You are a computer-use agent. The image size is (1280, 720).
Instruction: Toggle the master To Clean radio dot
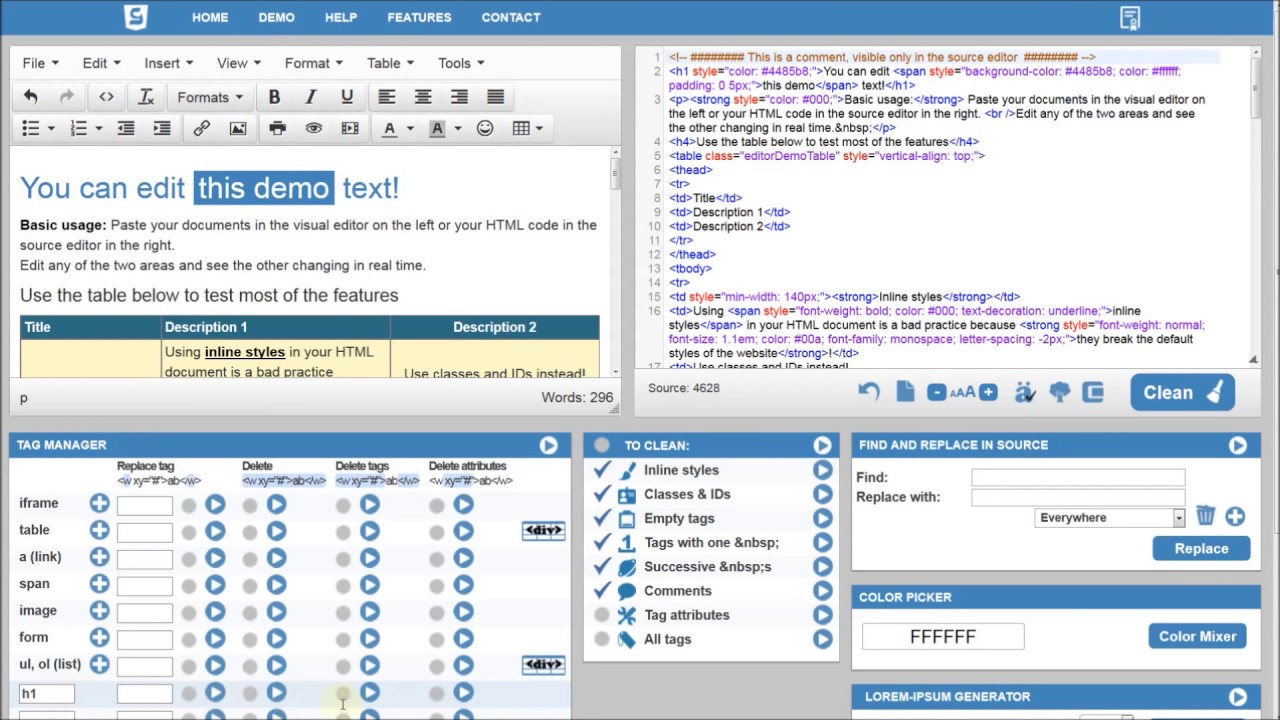pyautogui.click(x=601, y=445)
